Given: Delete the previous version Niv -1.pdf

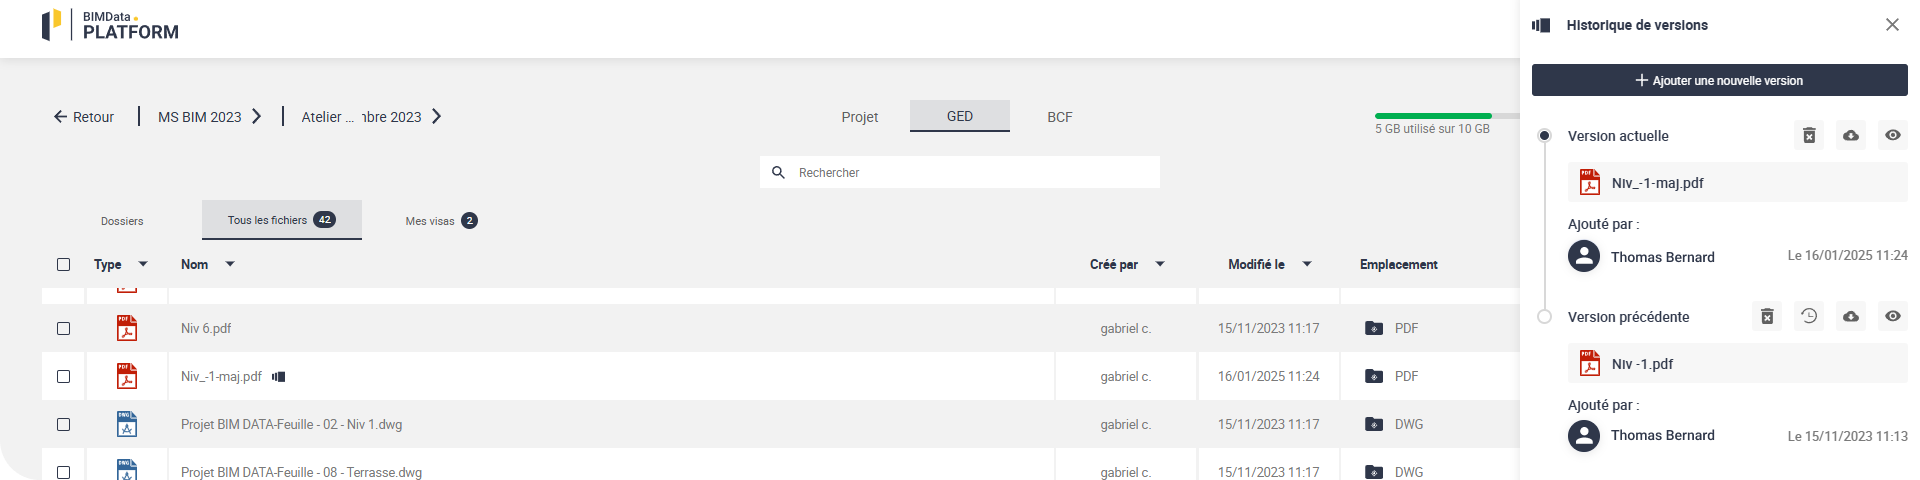Looking at the screenshot, I should pyautogui.click(x=1767, y=317).
